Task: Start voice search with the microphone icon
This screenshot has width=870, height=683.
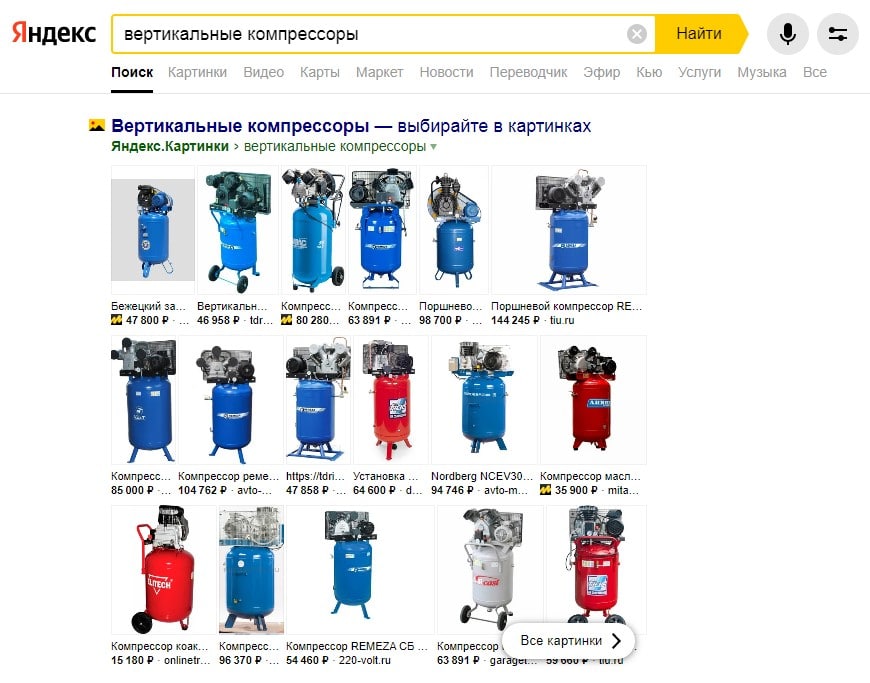Action: tap(787, 34)
